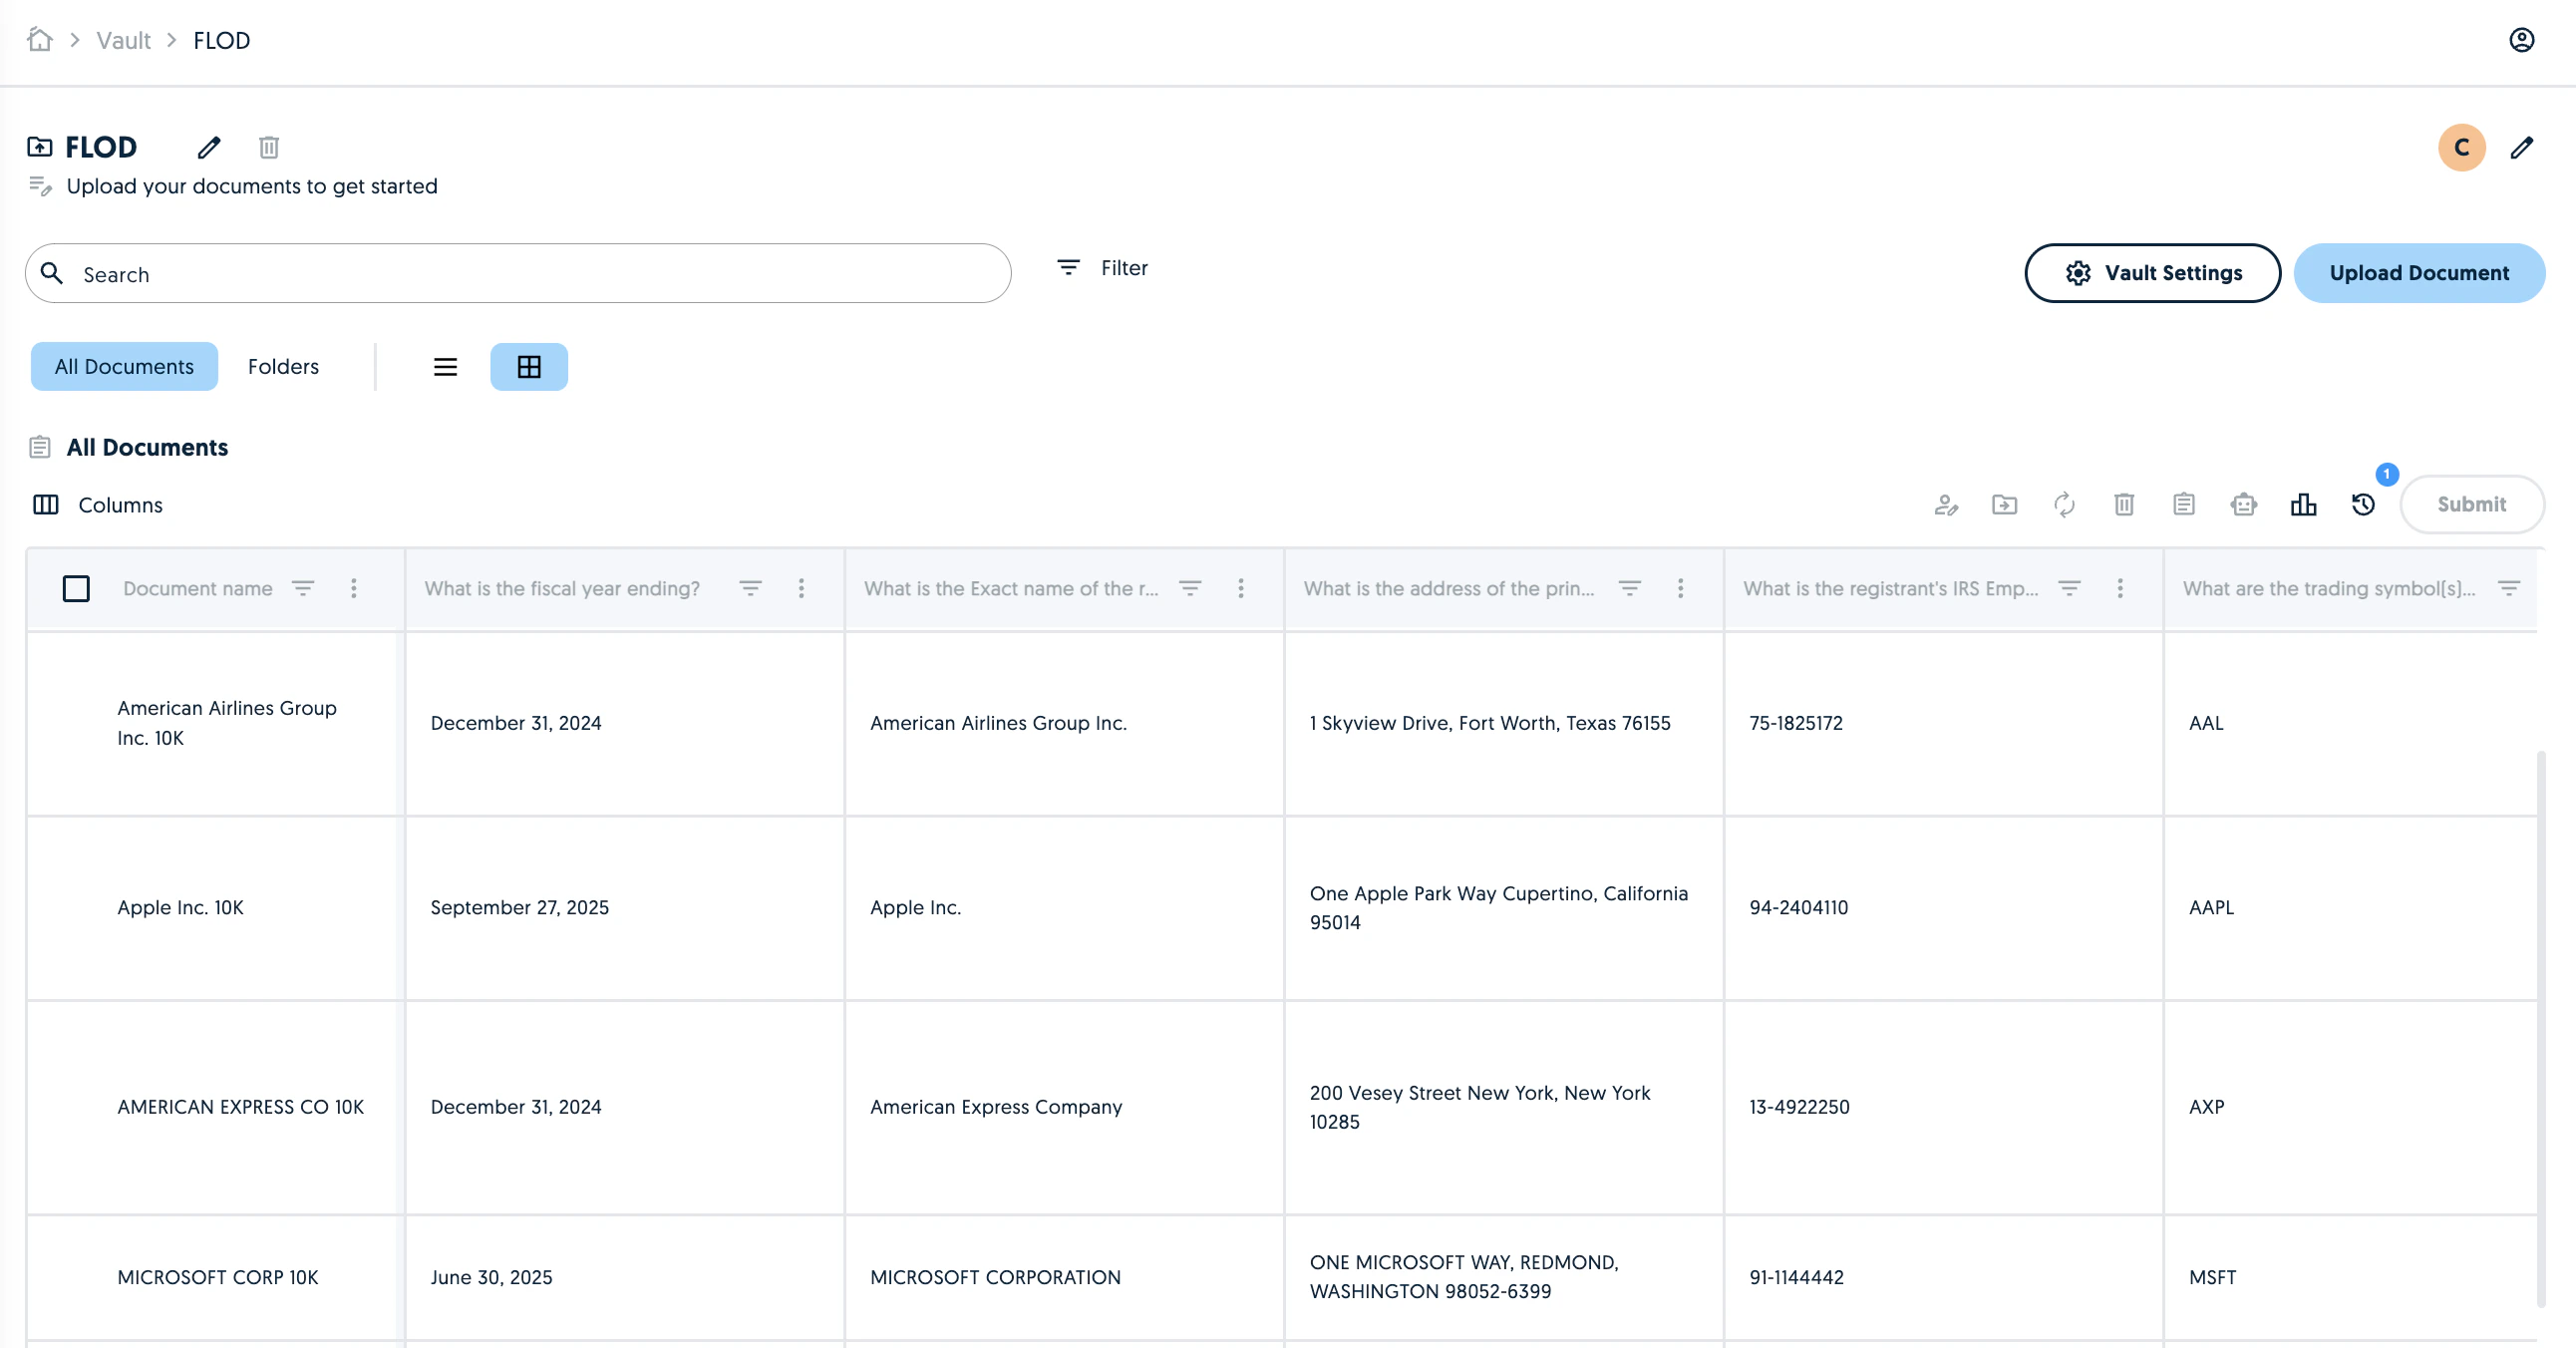2576x1348 pixels.
Task: Switch to the list view layout
Action: coord(445,367)
